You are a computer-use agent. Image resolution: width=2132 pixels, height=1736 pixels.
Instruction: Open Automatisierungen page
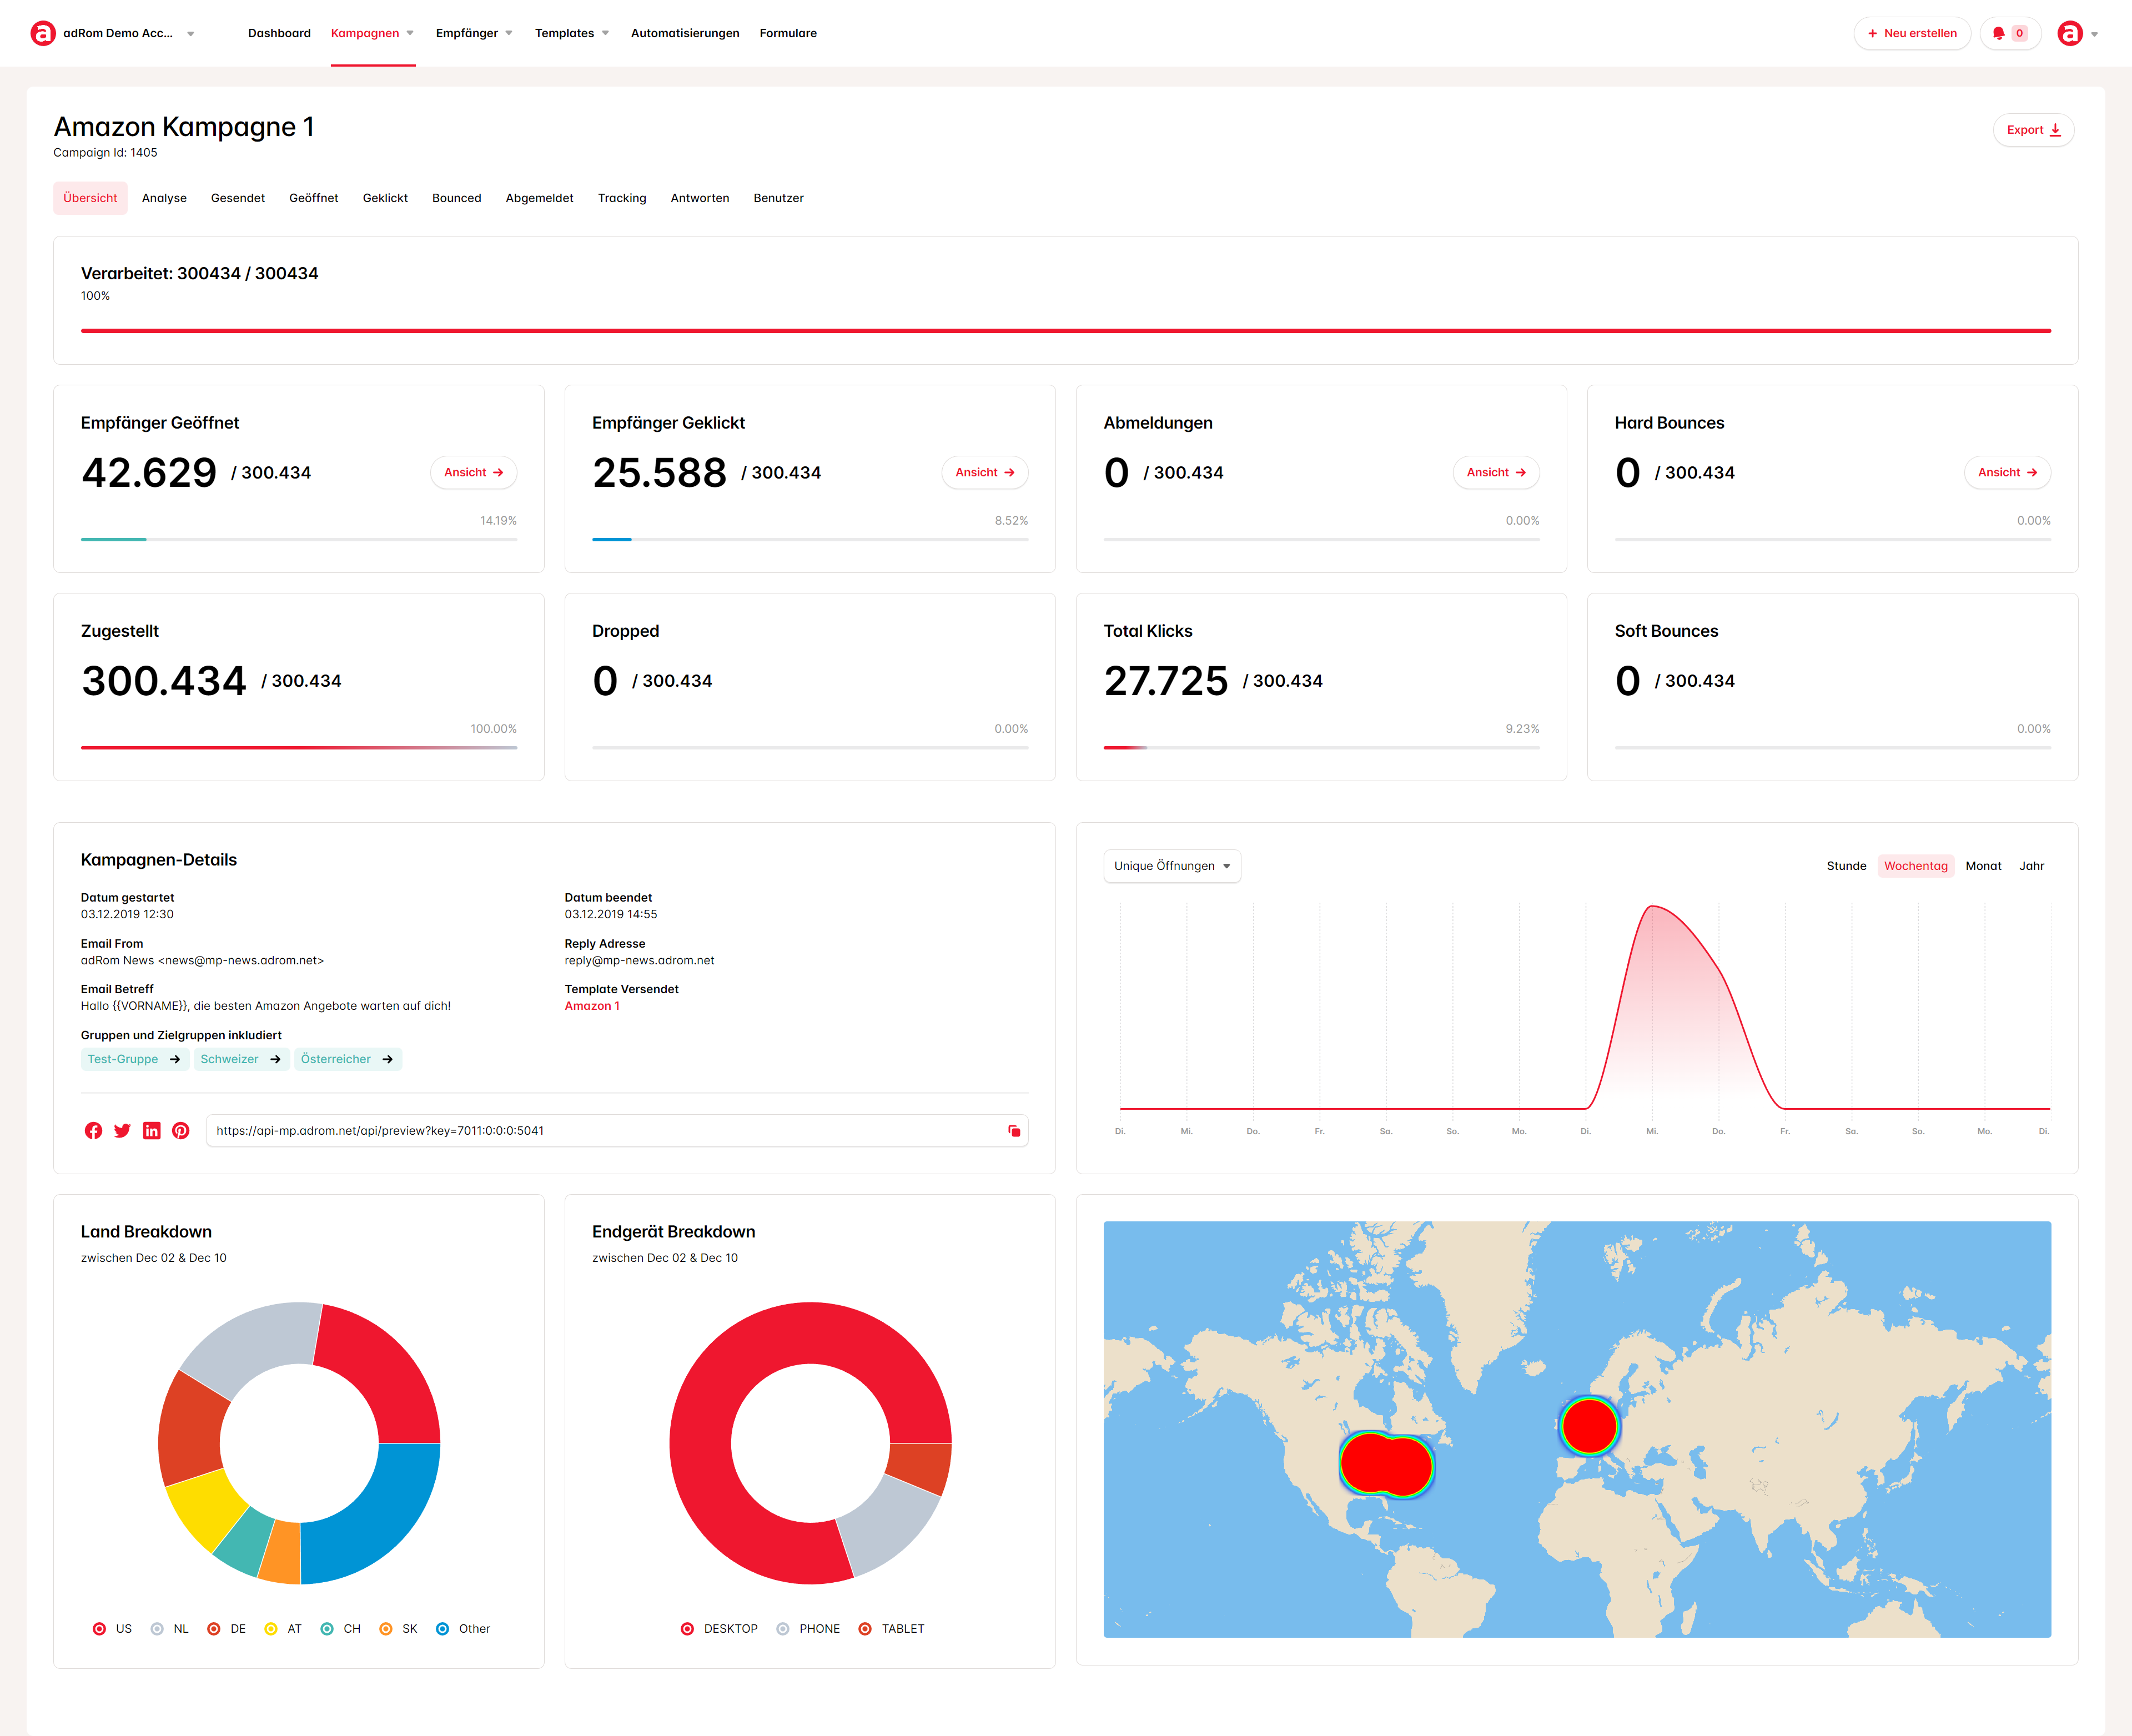(x=685, y=33)
